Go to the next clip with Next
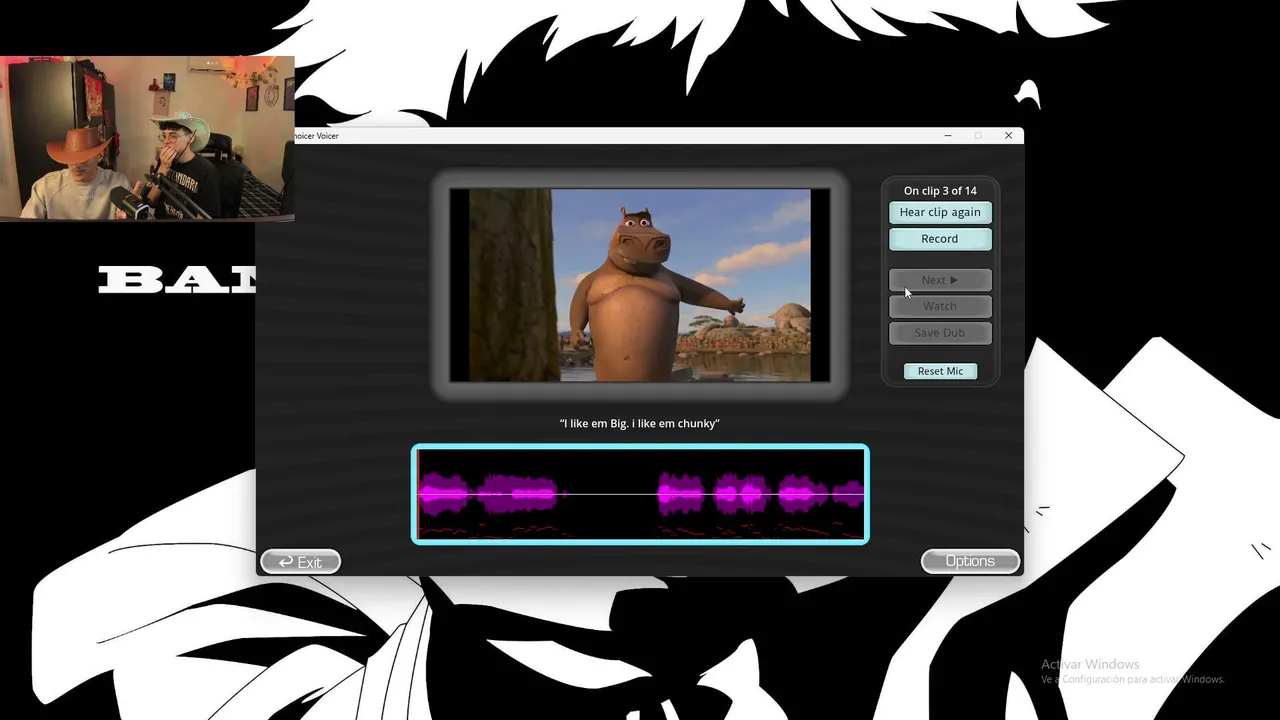Viewport: 1280px width, 720px height. click(940, 280)
